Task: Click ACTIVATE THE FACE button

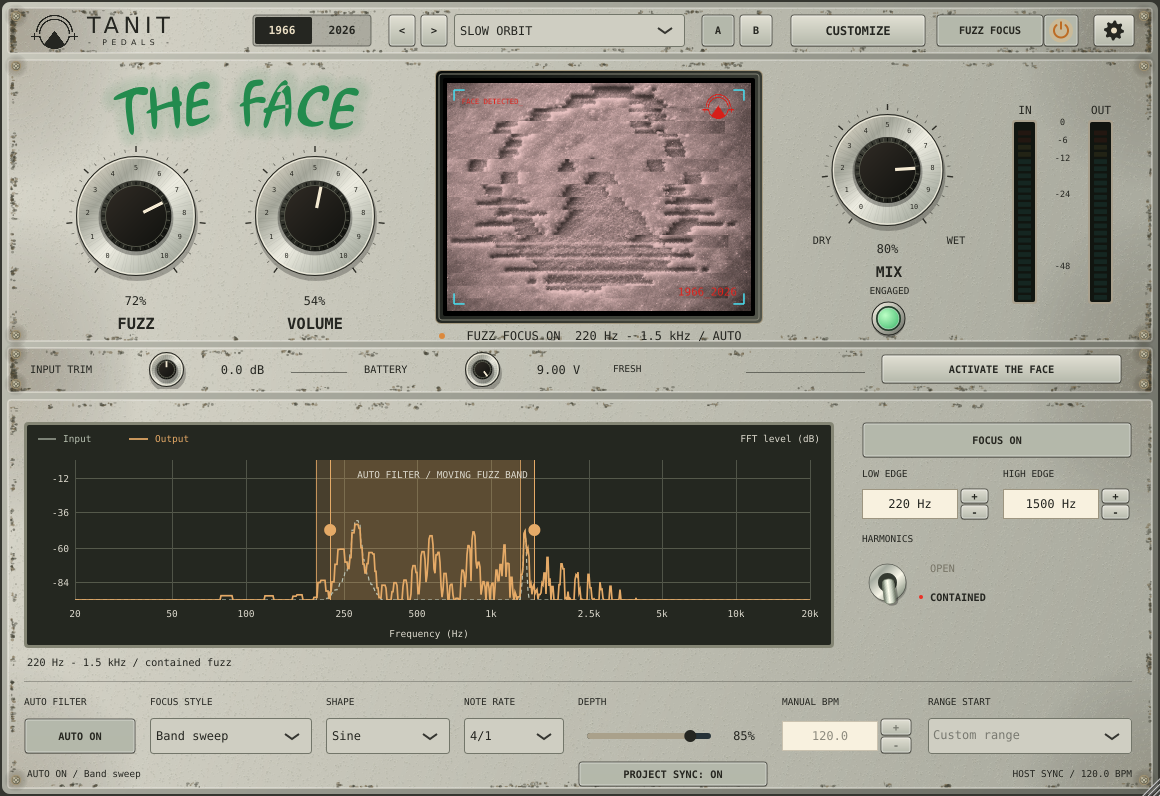Action: pyautogui.click(x=1001, y=369)
